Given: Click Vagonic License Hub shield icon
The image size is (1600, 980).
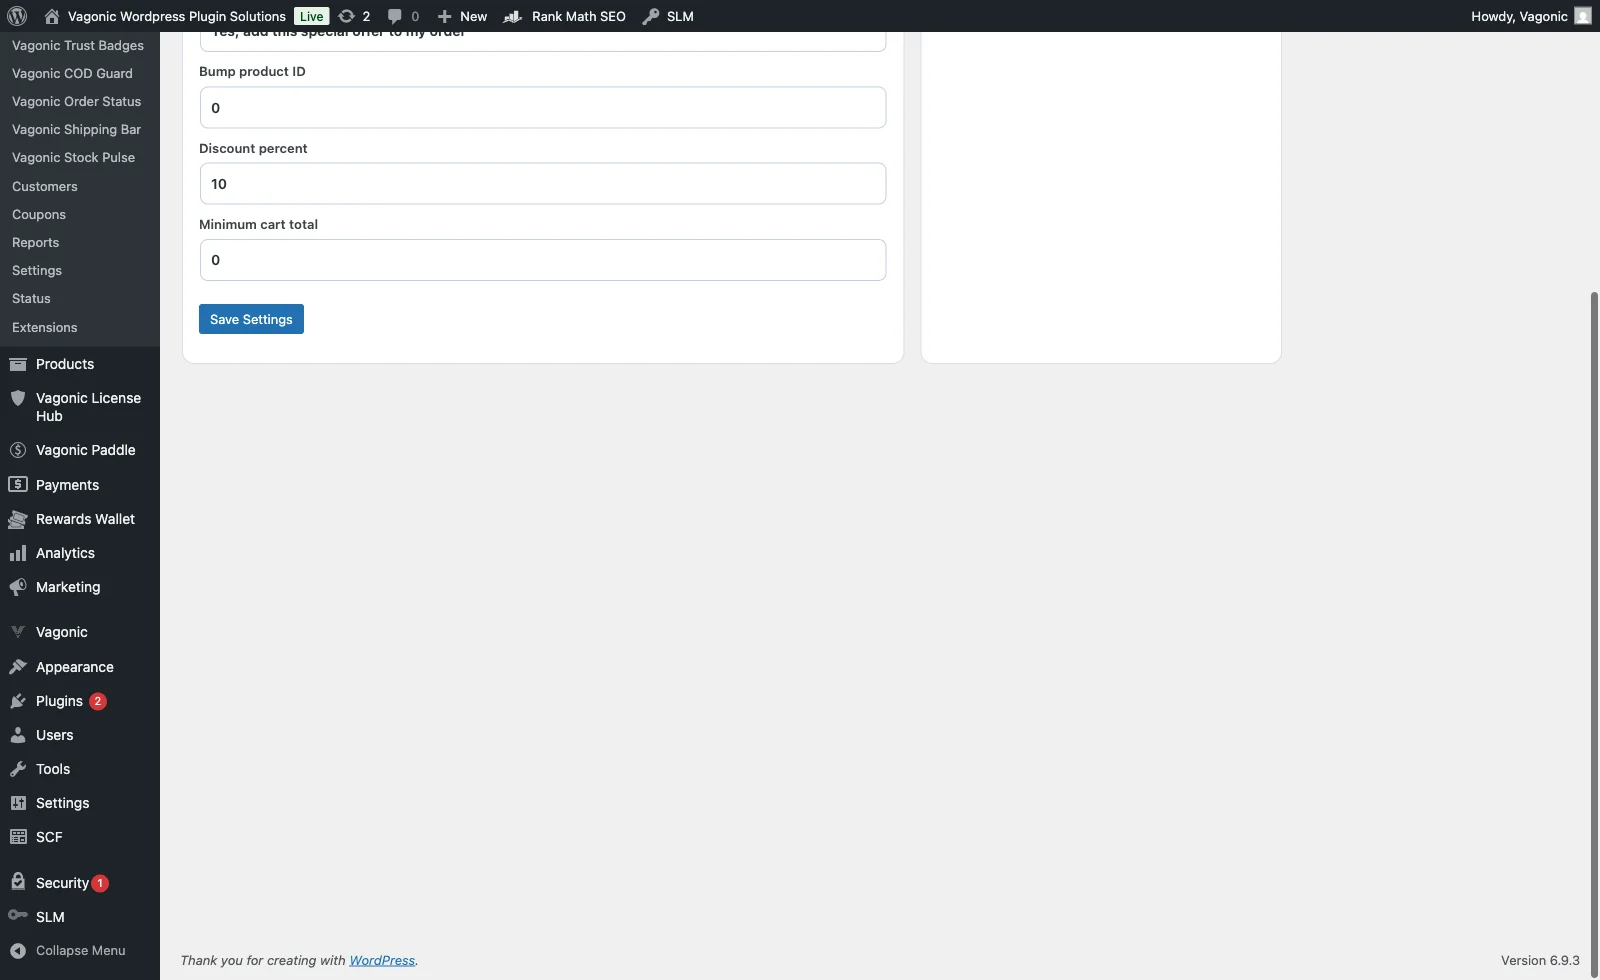Looking at the screenshot, I should 18,398.
